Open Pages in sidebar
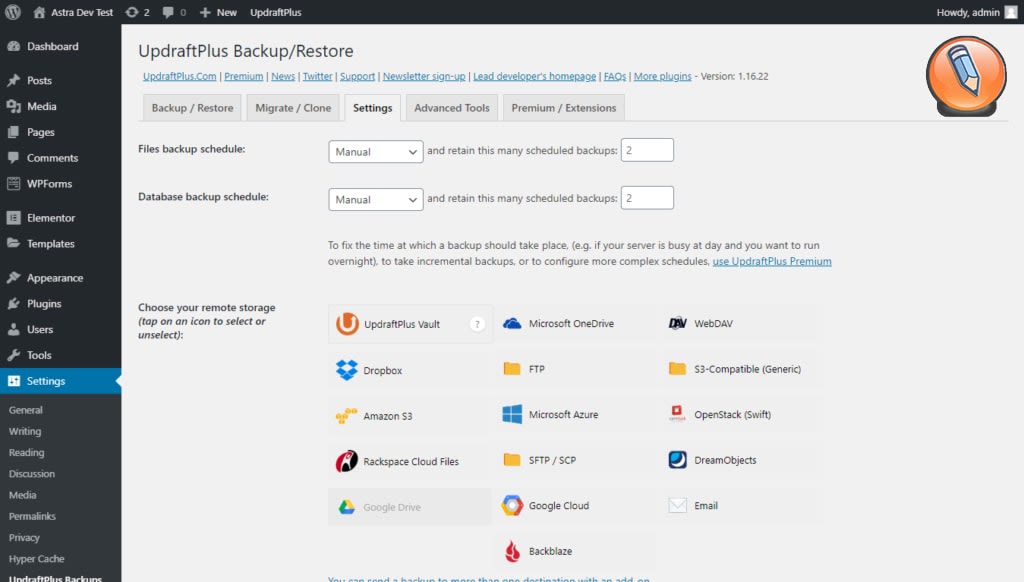This screenshot has height=582, width=1024. point(60,132)
